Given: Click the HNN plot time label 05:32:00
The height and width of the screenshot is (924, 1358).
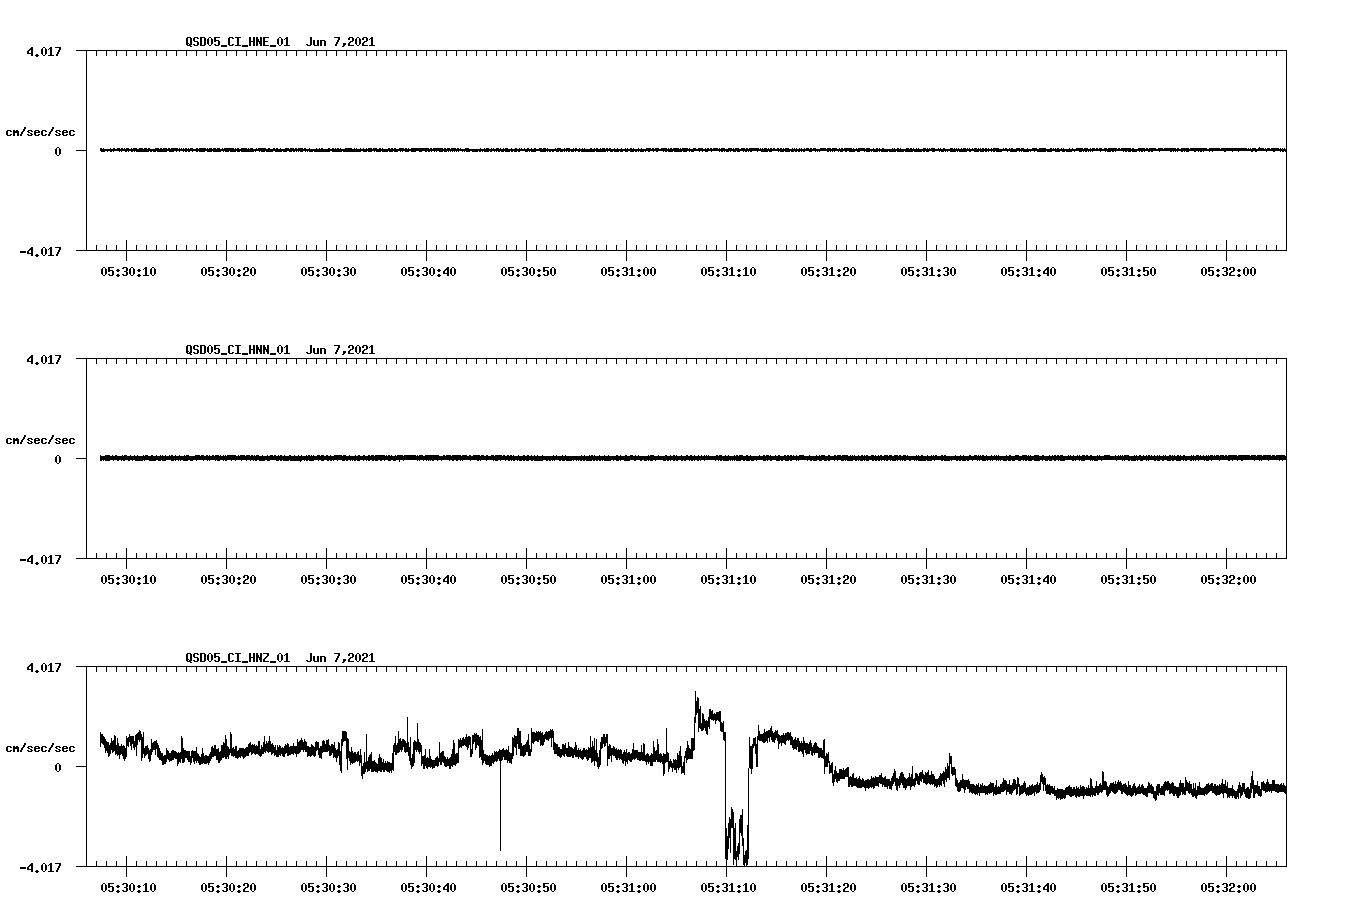Looking at the screenshot, I should 1228,580.
